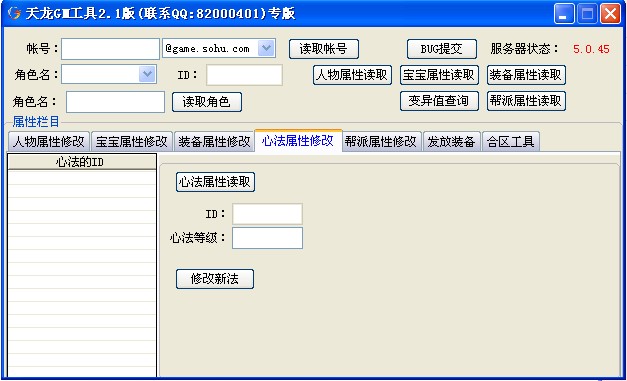
Task: Focus the 心法等级 input field
Action: point(267,238)
